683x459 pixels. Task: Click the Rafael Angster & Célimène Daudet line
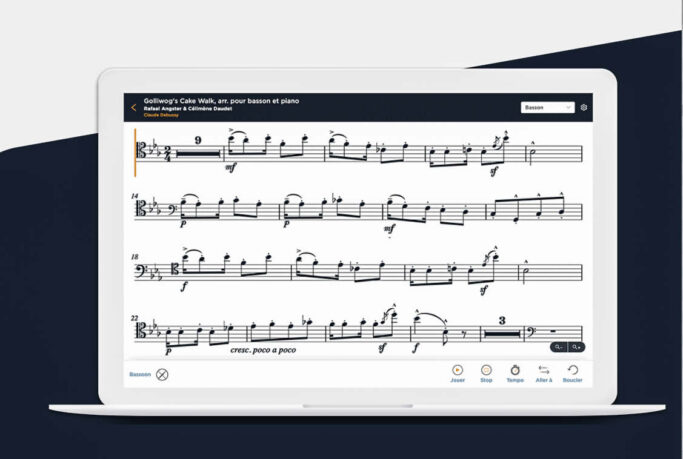coord(188,108)
